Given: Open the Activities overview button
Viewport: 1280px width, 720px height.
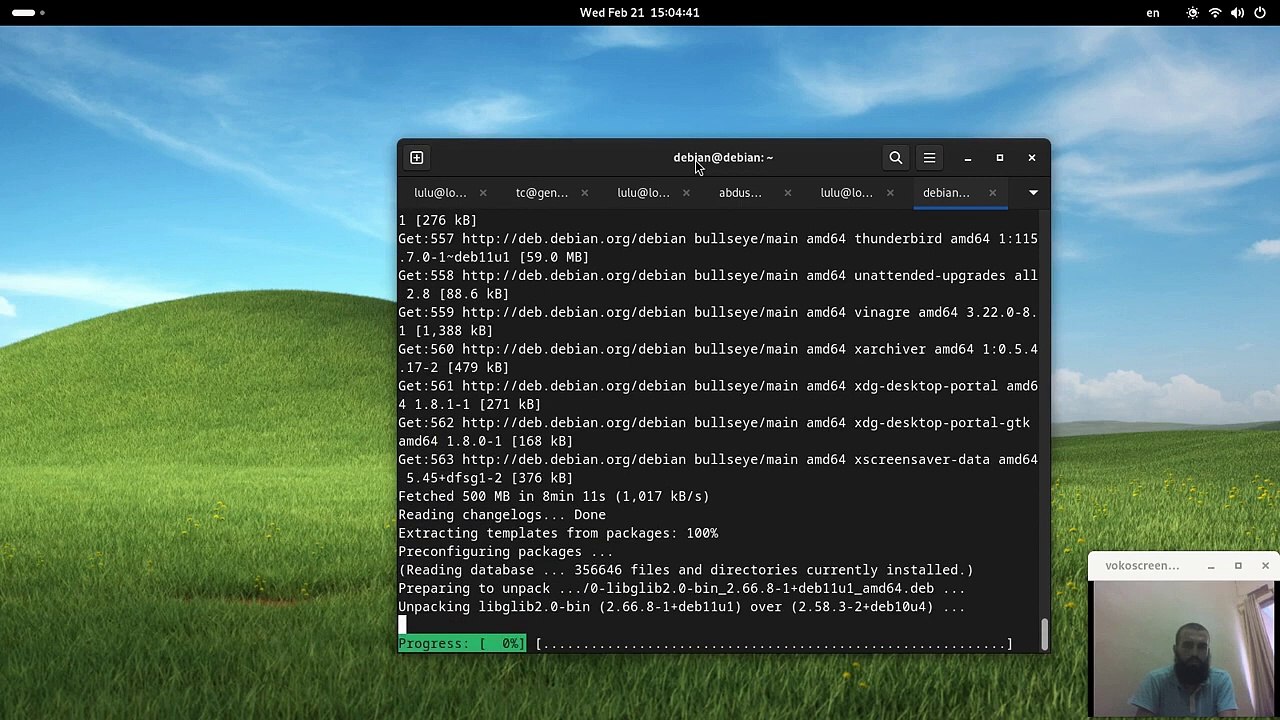Looking at the screenshot, I should (28, 12).
